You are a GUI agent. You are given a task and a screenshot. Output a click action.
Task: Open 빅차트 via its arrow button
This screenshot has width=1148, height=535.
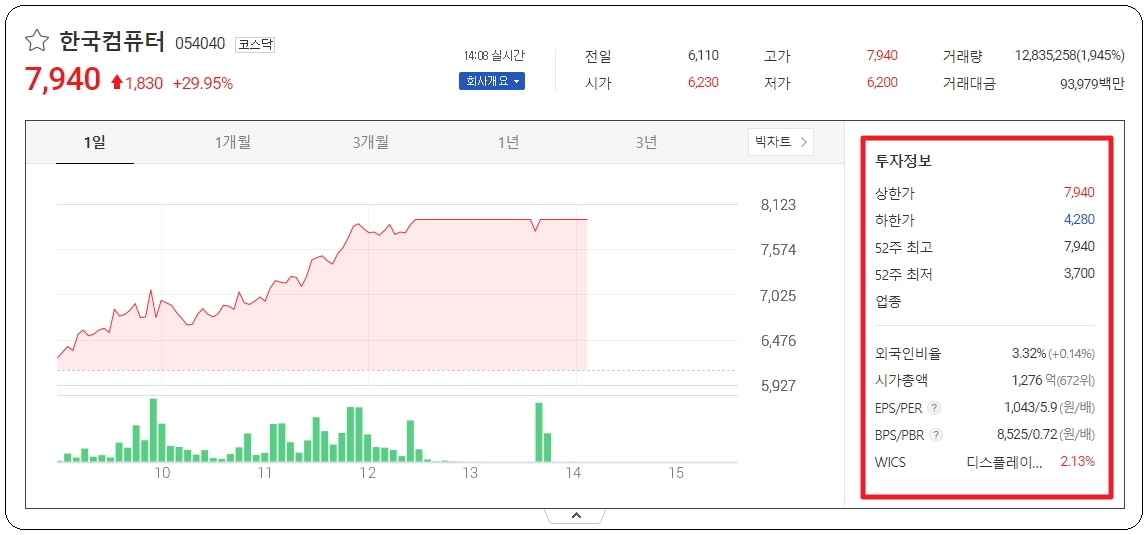point(780,142)
